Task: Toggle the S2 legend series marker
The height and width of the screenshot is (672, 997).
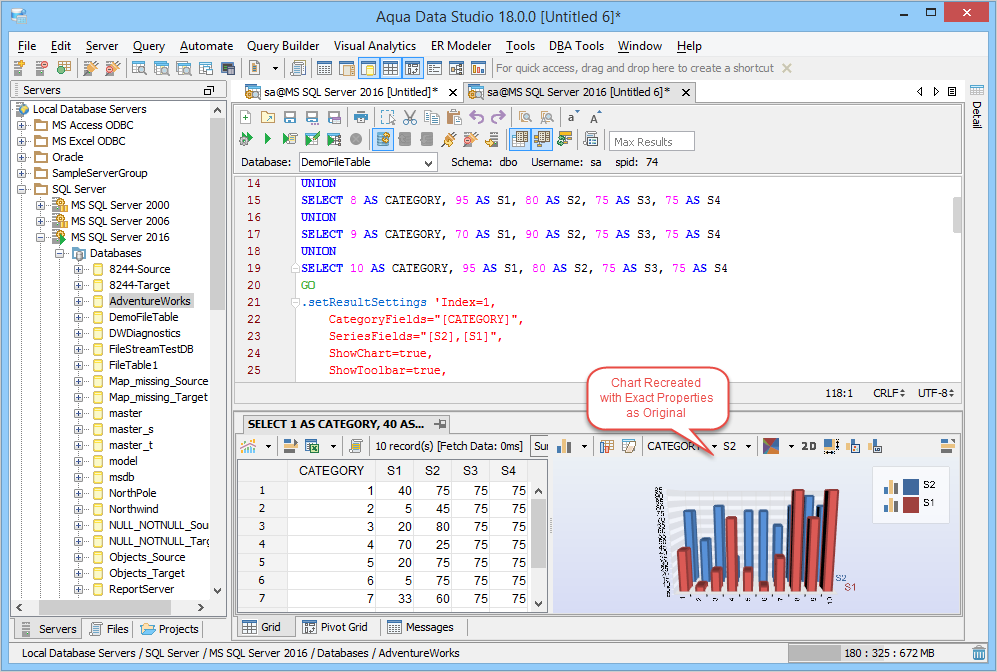Action: pos(910,486)
